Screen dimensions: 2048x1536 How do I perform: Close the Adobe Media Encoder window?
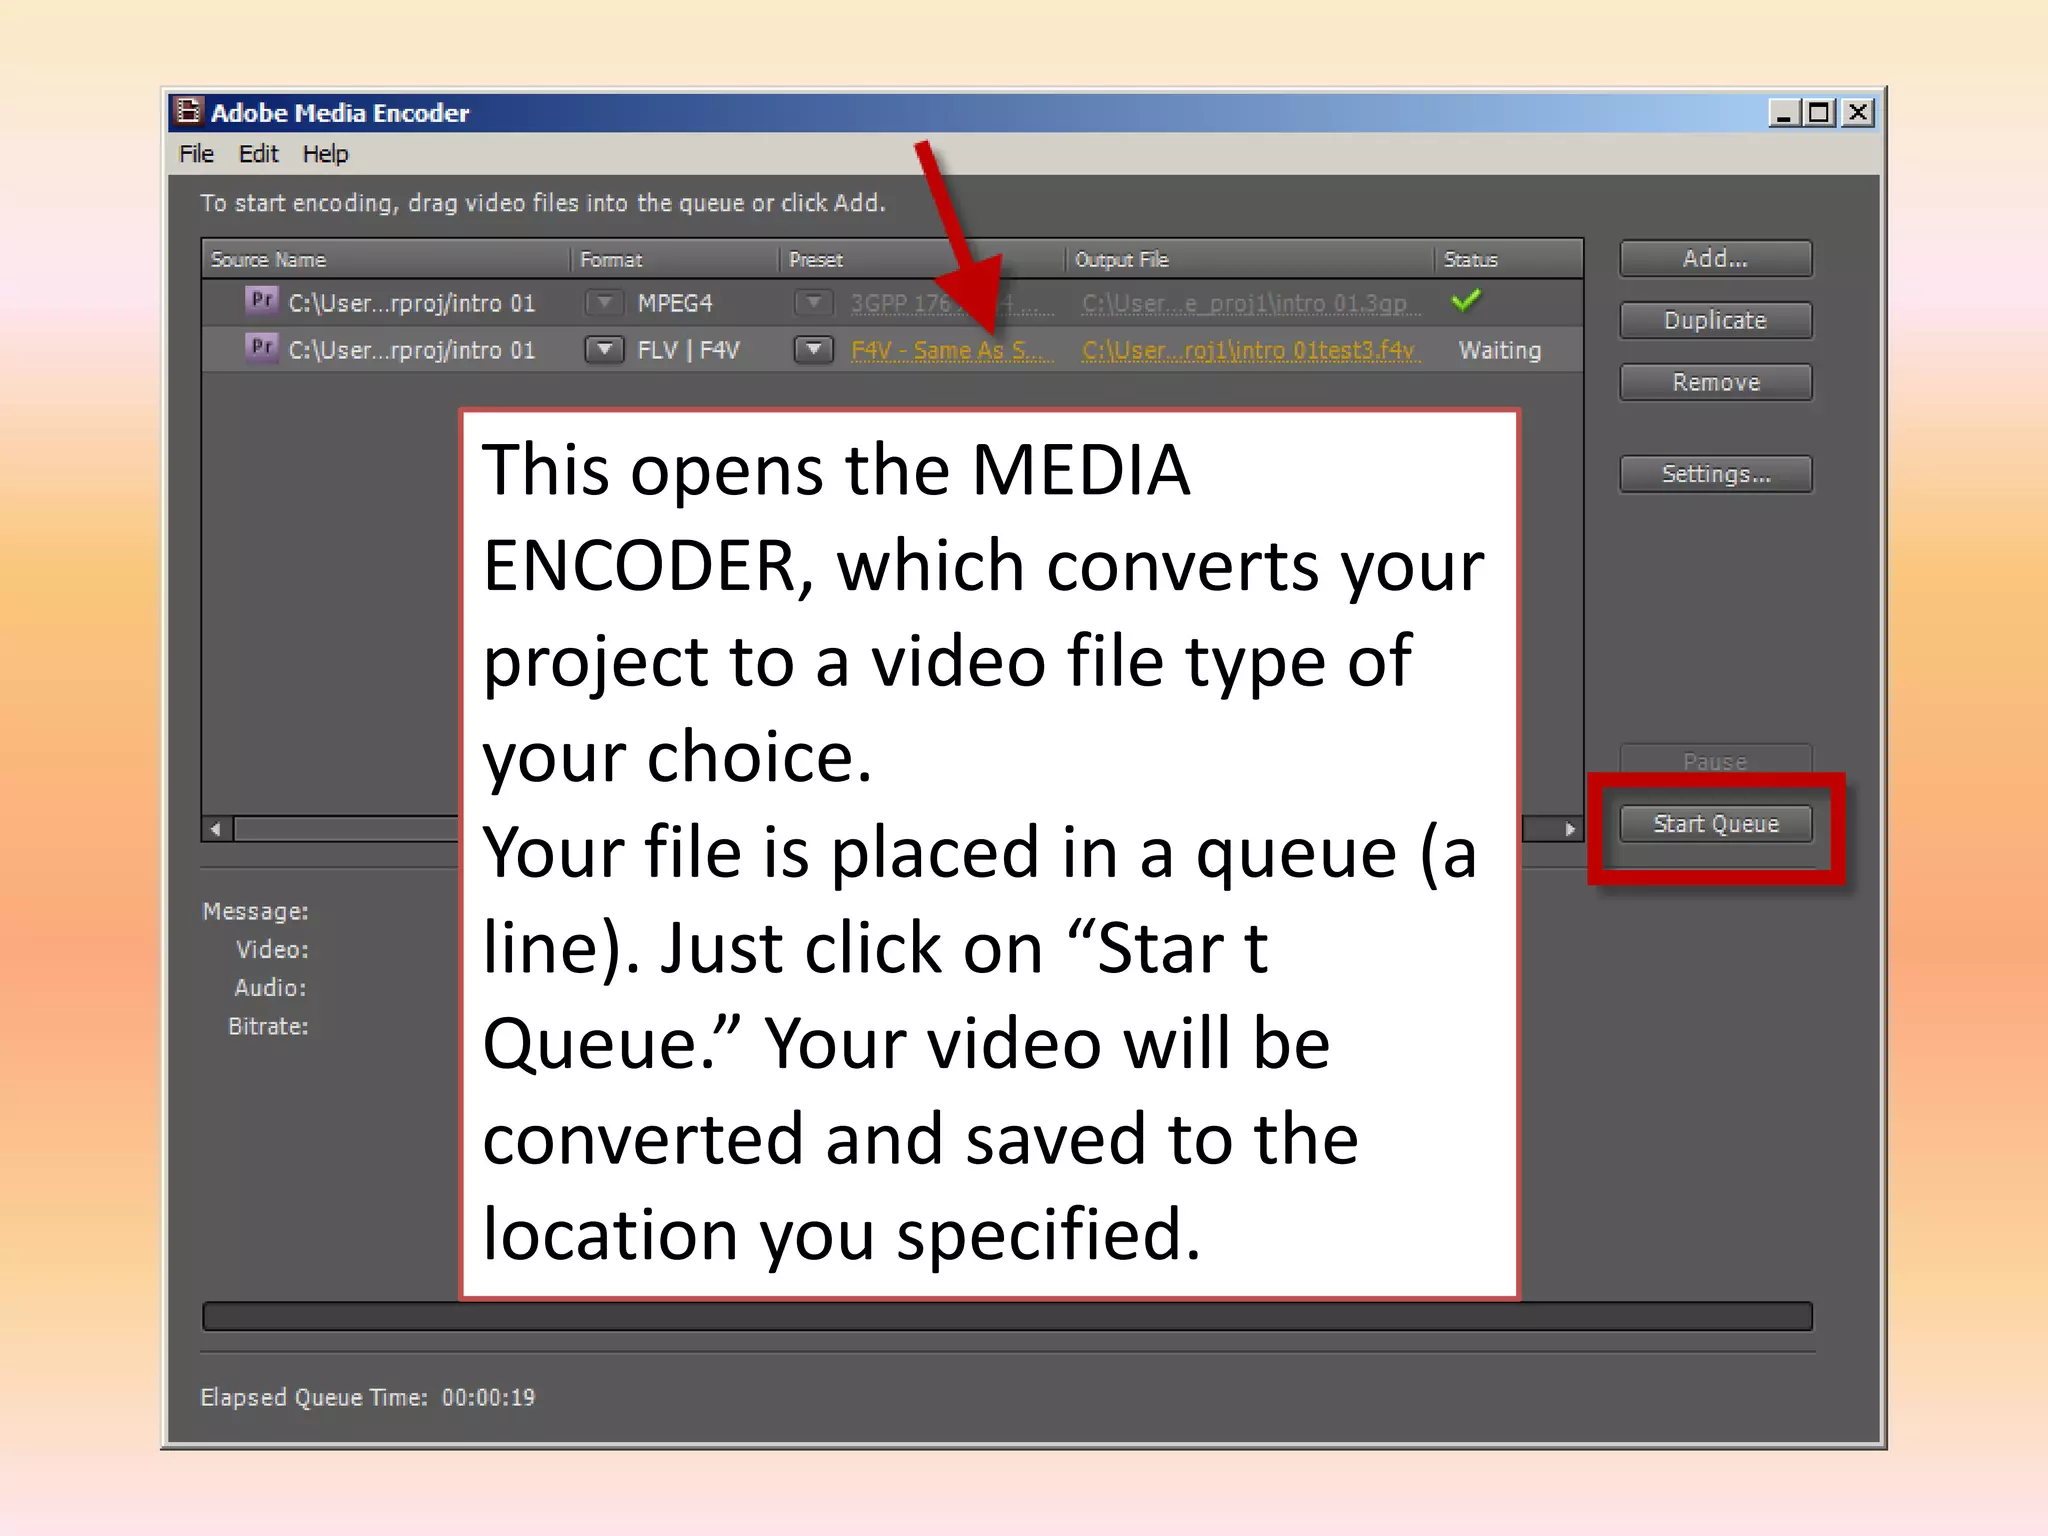pos(1858,113)
